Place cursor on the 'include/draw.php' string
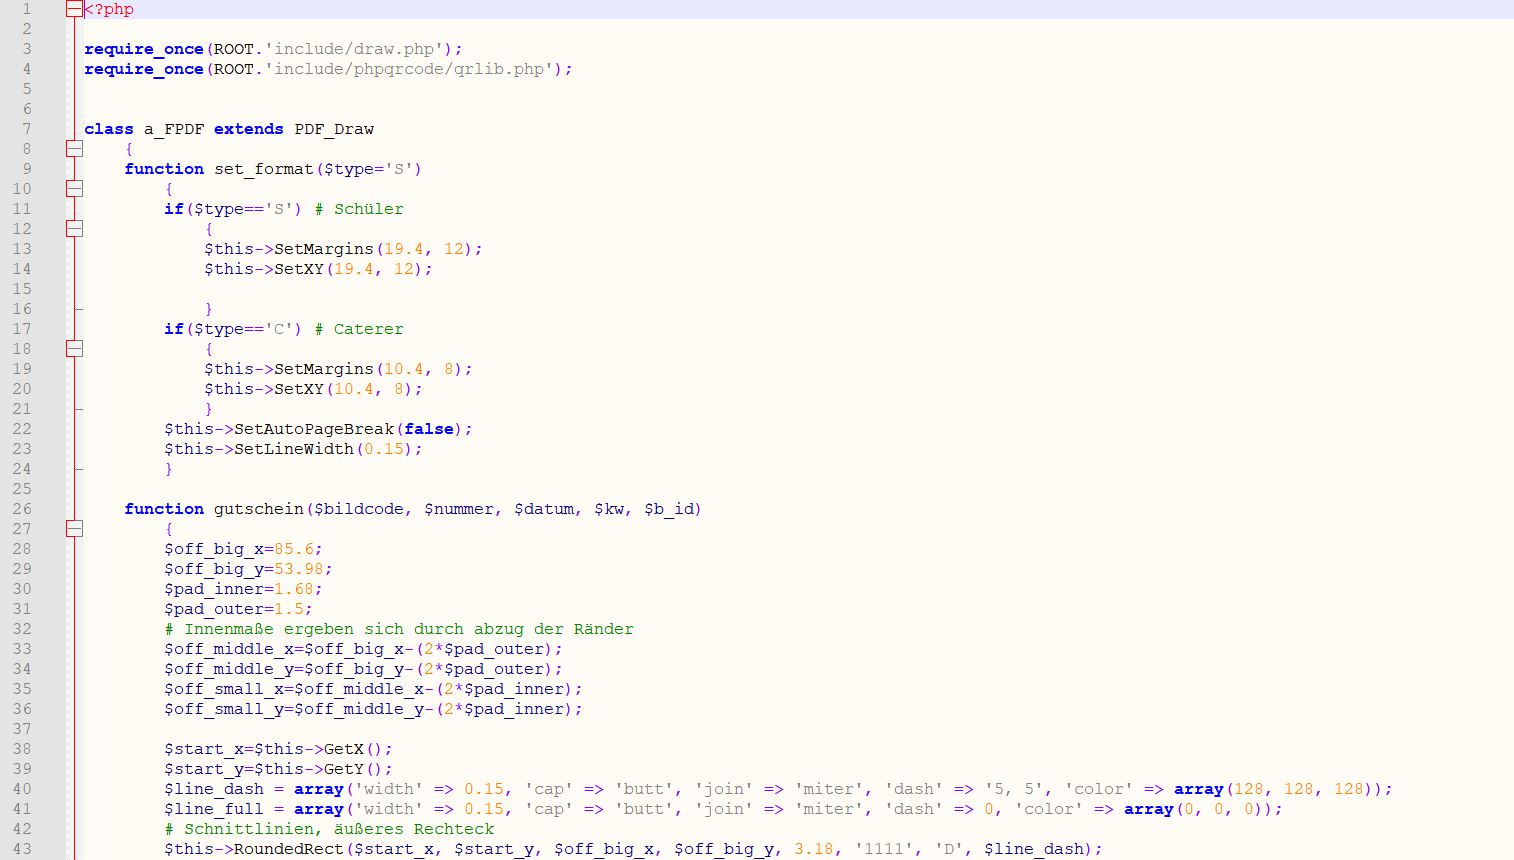Screen dimensions: 1514x860 click(x=354, y=49)
